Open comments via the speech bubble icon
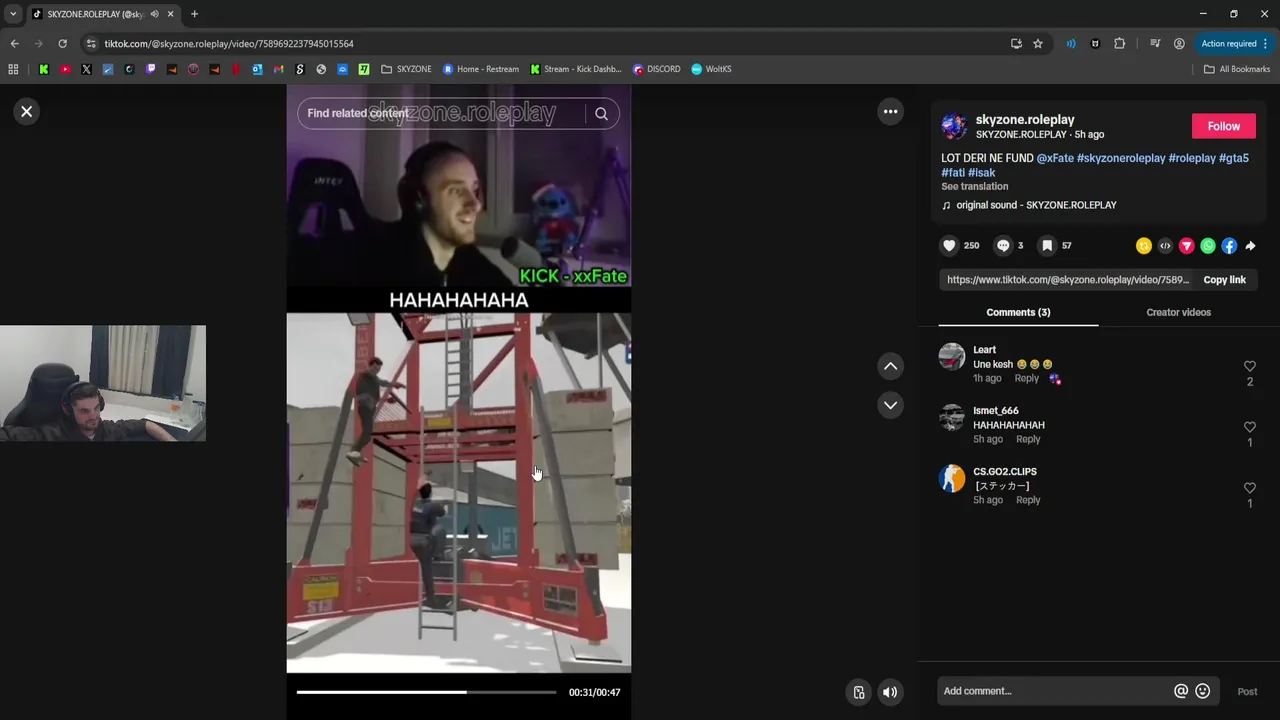The image size is (1280, 720). pyautogui.click(x=1003, y=245)
